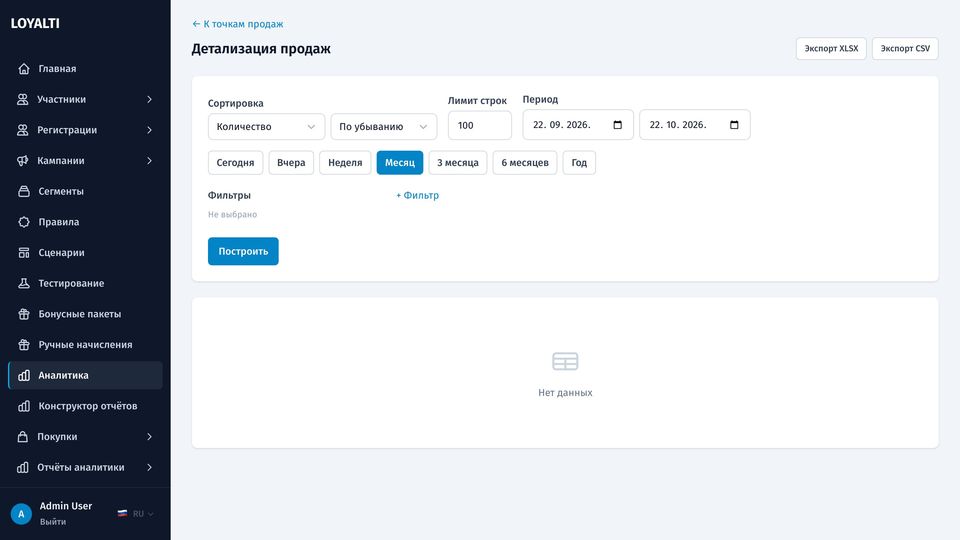
Task: Click the Admin User name
Action: coord(66,506)
